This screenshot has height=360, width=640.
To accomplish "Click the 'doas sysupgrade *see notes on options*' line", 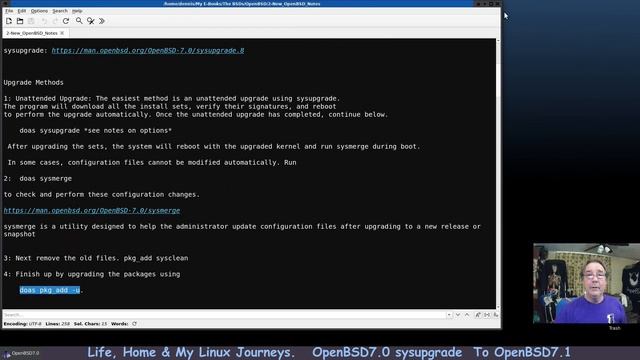I will tap(96, 131).
